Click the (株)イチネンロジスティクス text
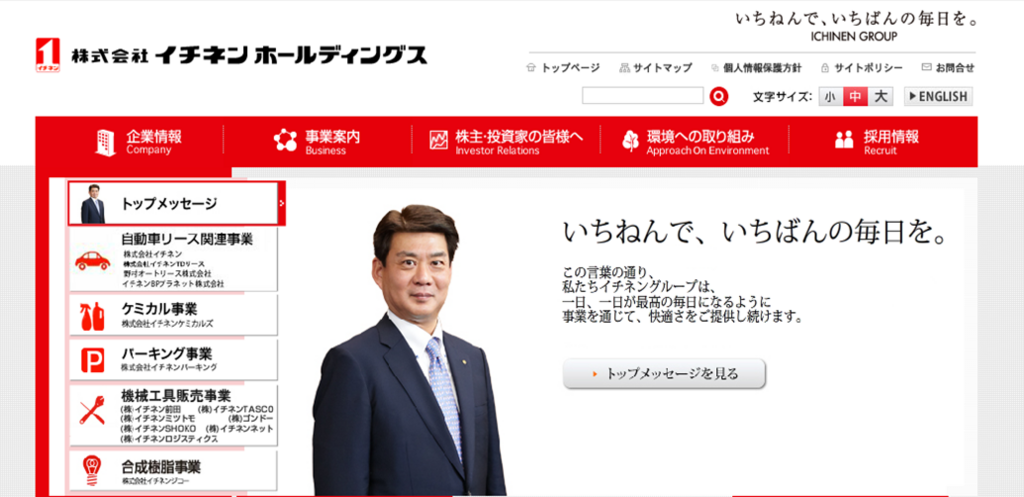 pyautogui.click(x=170, y=439)
